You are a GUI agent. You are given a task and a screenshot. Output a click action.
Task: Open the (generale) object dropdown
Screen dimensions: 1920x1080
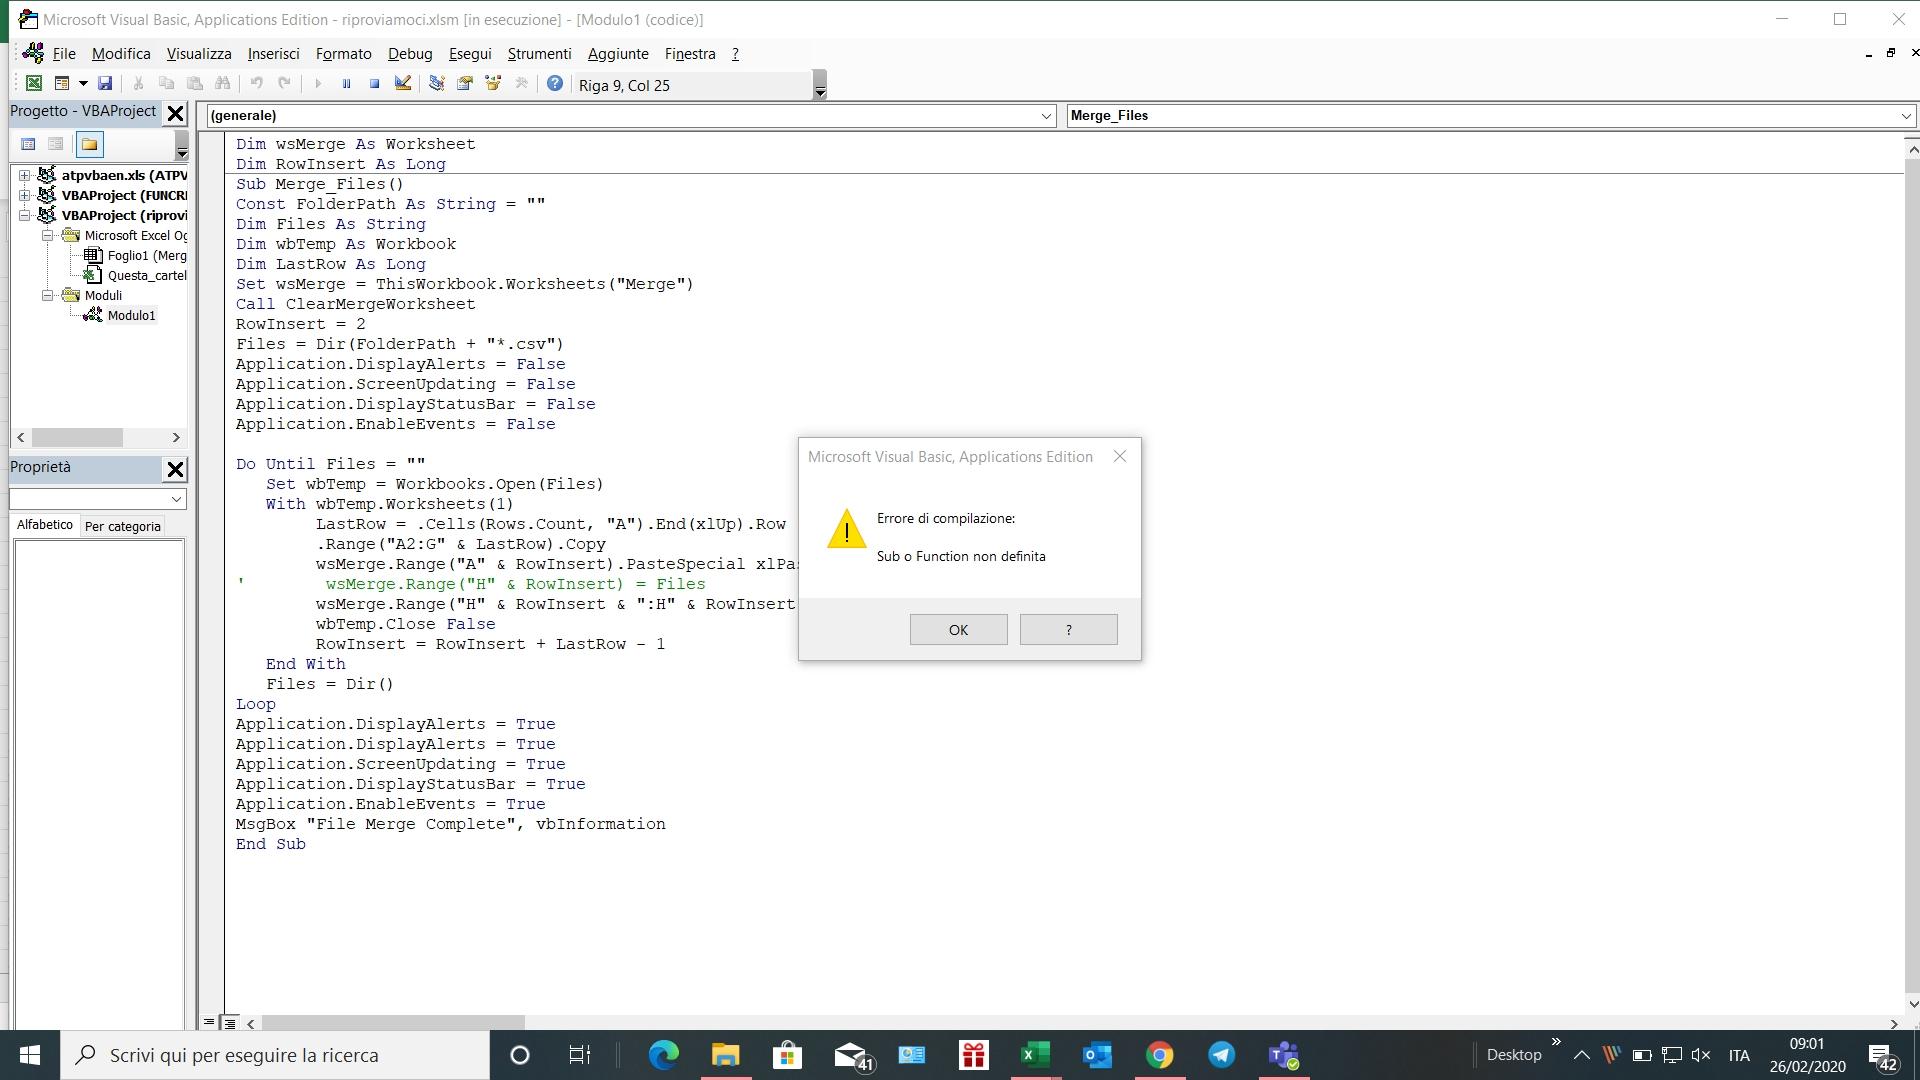coord(1046,116)
